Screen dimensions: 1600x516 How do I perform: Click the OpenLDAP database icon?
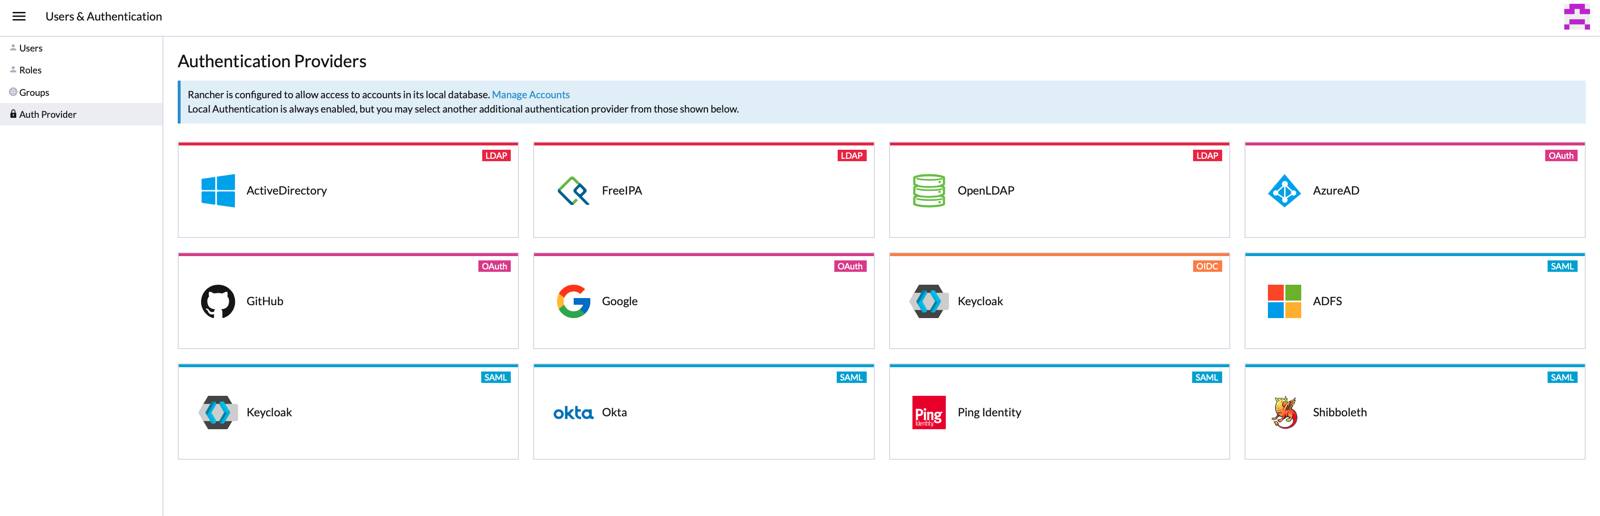click(x=928, y=190)
